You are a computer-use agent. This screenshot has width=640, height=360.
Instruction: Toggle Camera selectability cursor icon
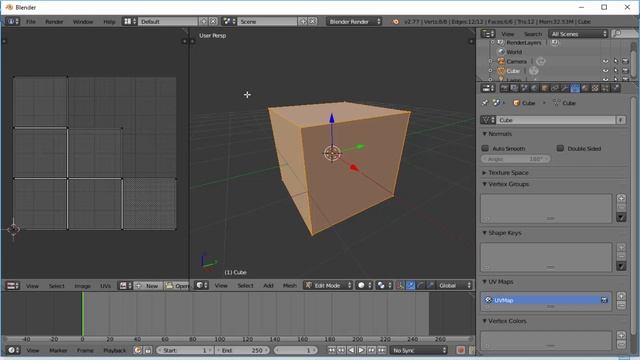616,61
